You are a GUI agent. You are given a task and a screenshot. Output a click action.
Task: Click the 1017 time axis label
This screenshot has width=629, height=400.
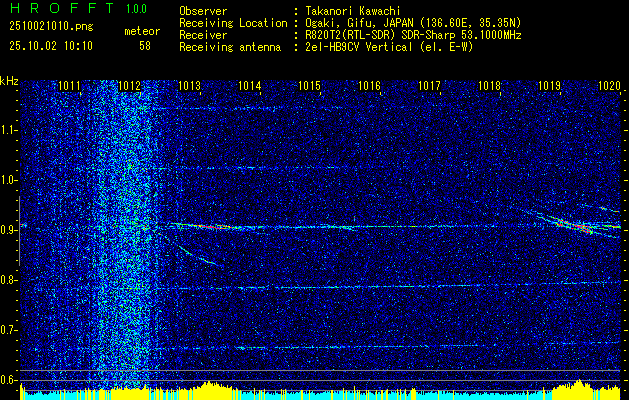pyautogui.click(x=429, y=85)
